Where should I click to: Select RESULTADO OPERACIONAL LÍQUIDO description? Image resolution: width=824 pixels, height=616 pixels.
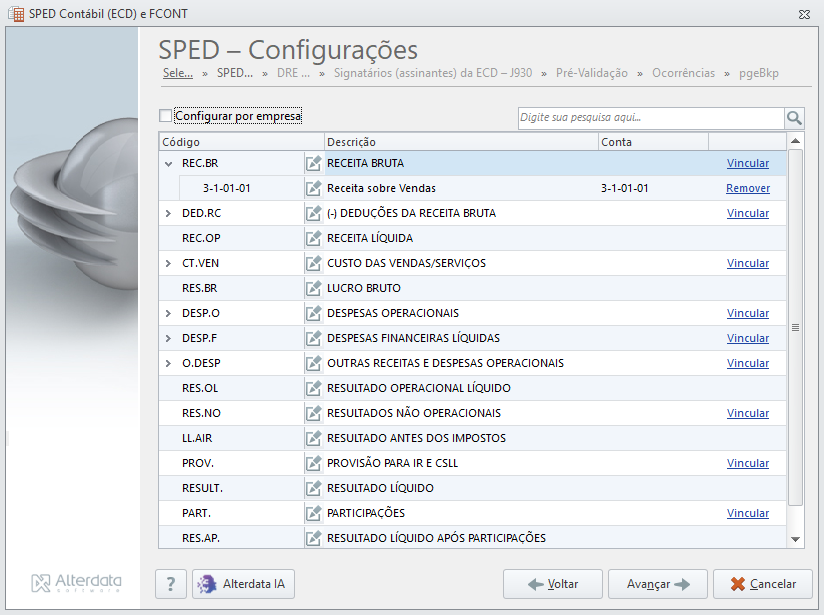point(419,388)
